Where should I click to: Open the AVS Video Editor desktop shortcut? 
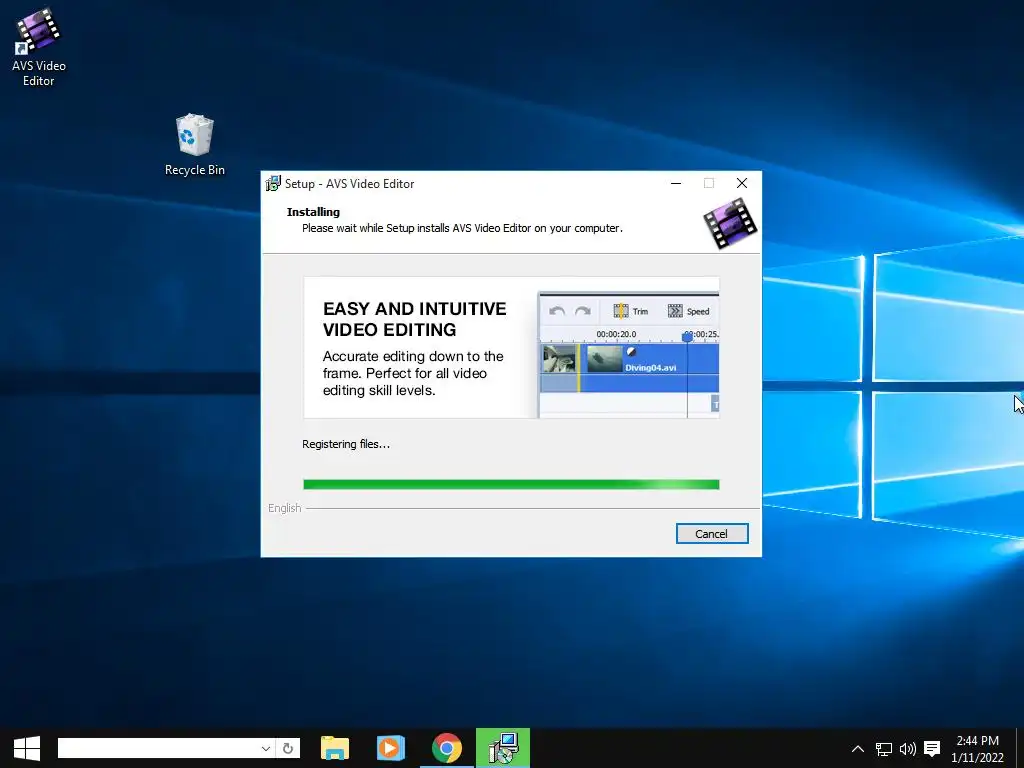pos(38,47)
